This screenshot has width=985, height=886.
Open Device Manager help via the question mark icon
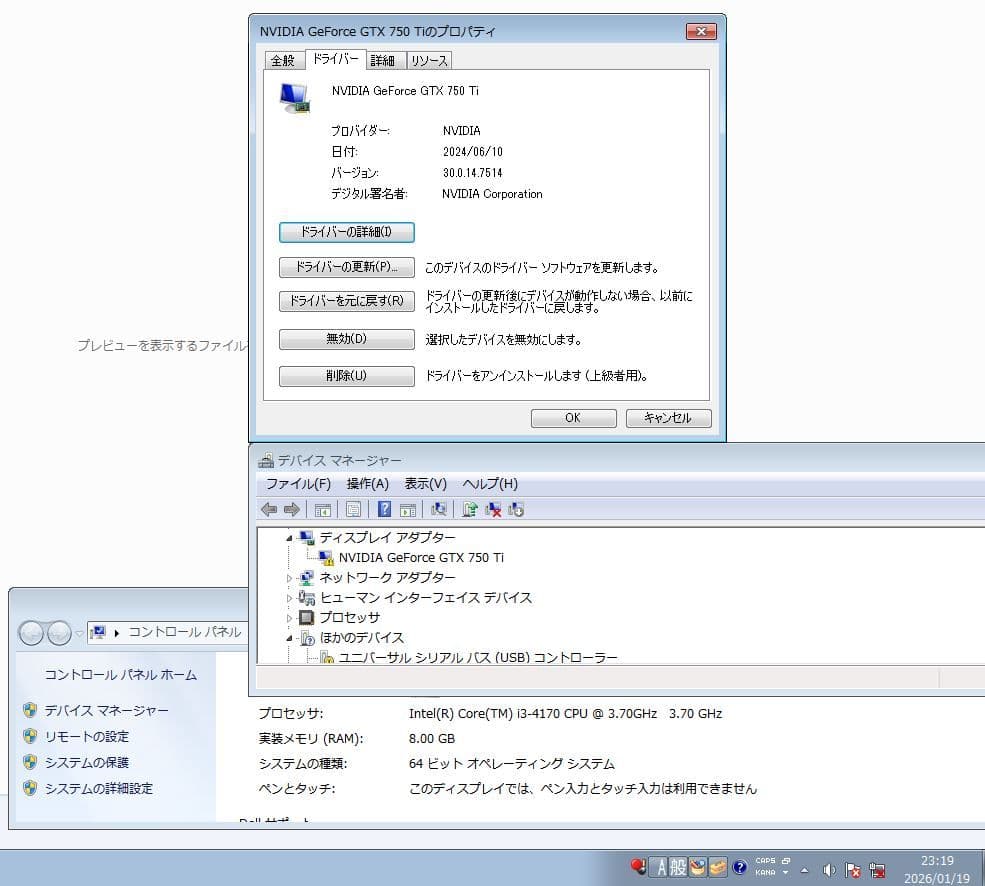click(x=385, y=509)
